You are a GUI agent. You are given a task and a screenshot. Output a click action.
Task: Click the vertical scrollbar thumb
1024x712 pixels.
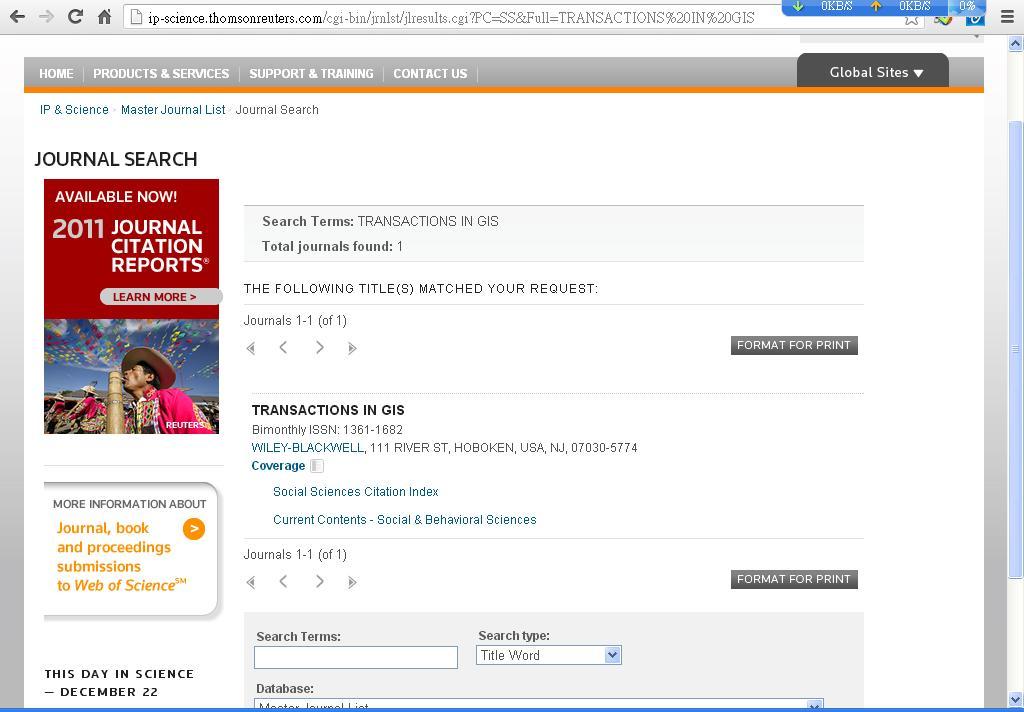pos(1016,349)
